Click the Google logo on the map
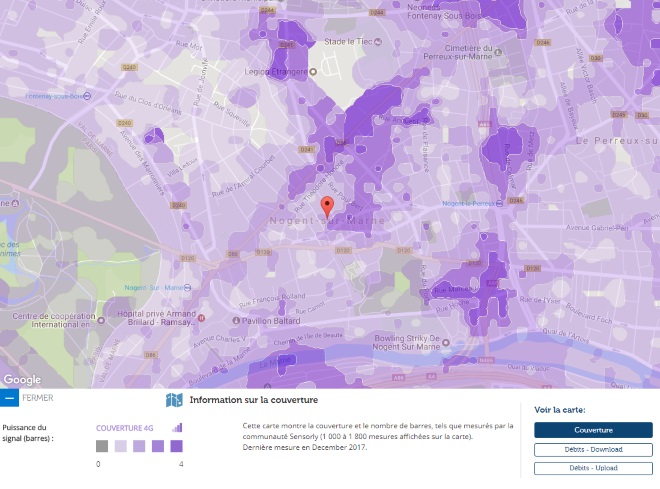The width and height of the screenshot is (660, 489). coord(22,380)
